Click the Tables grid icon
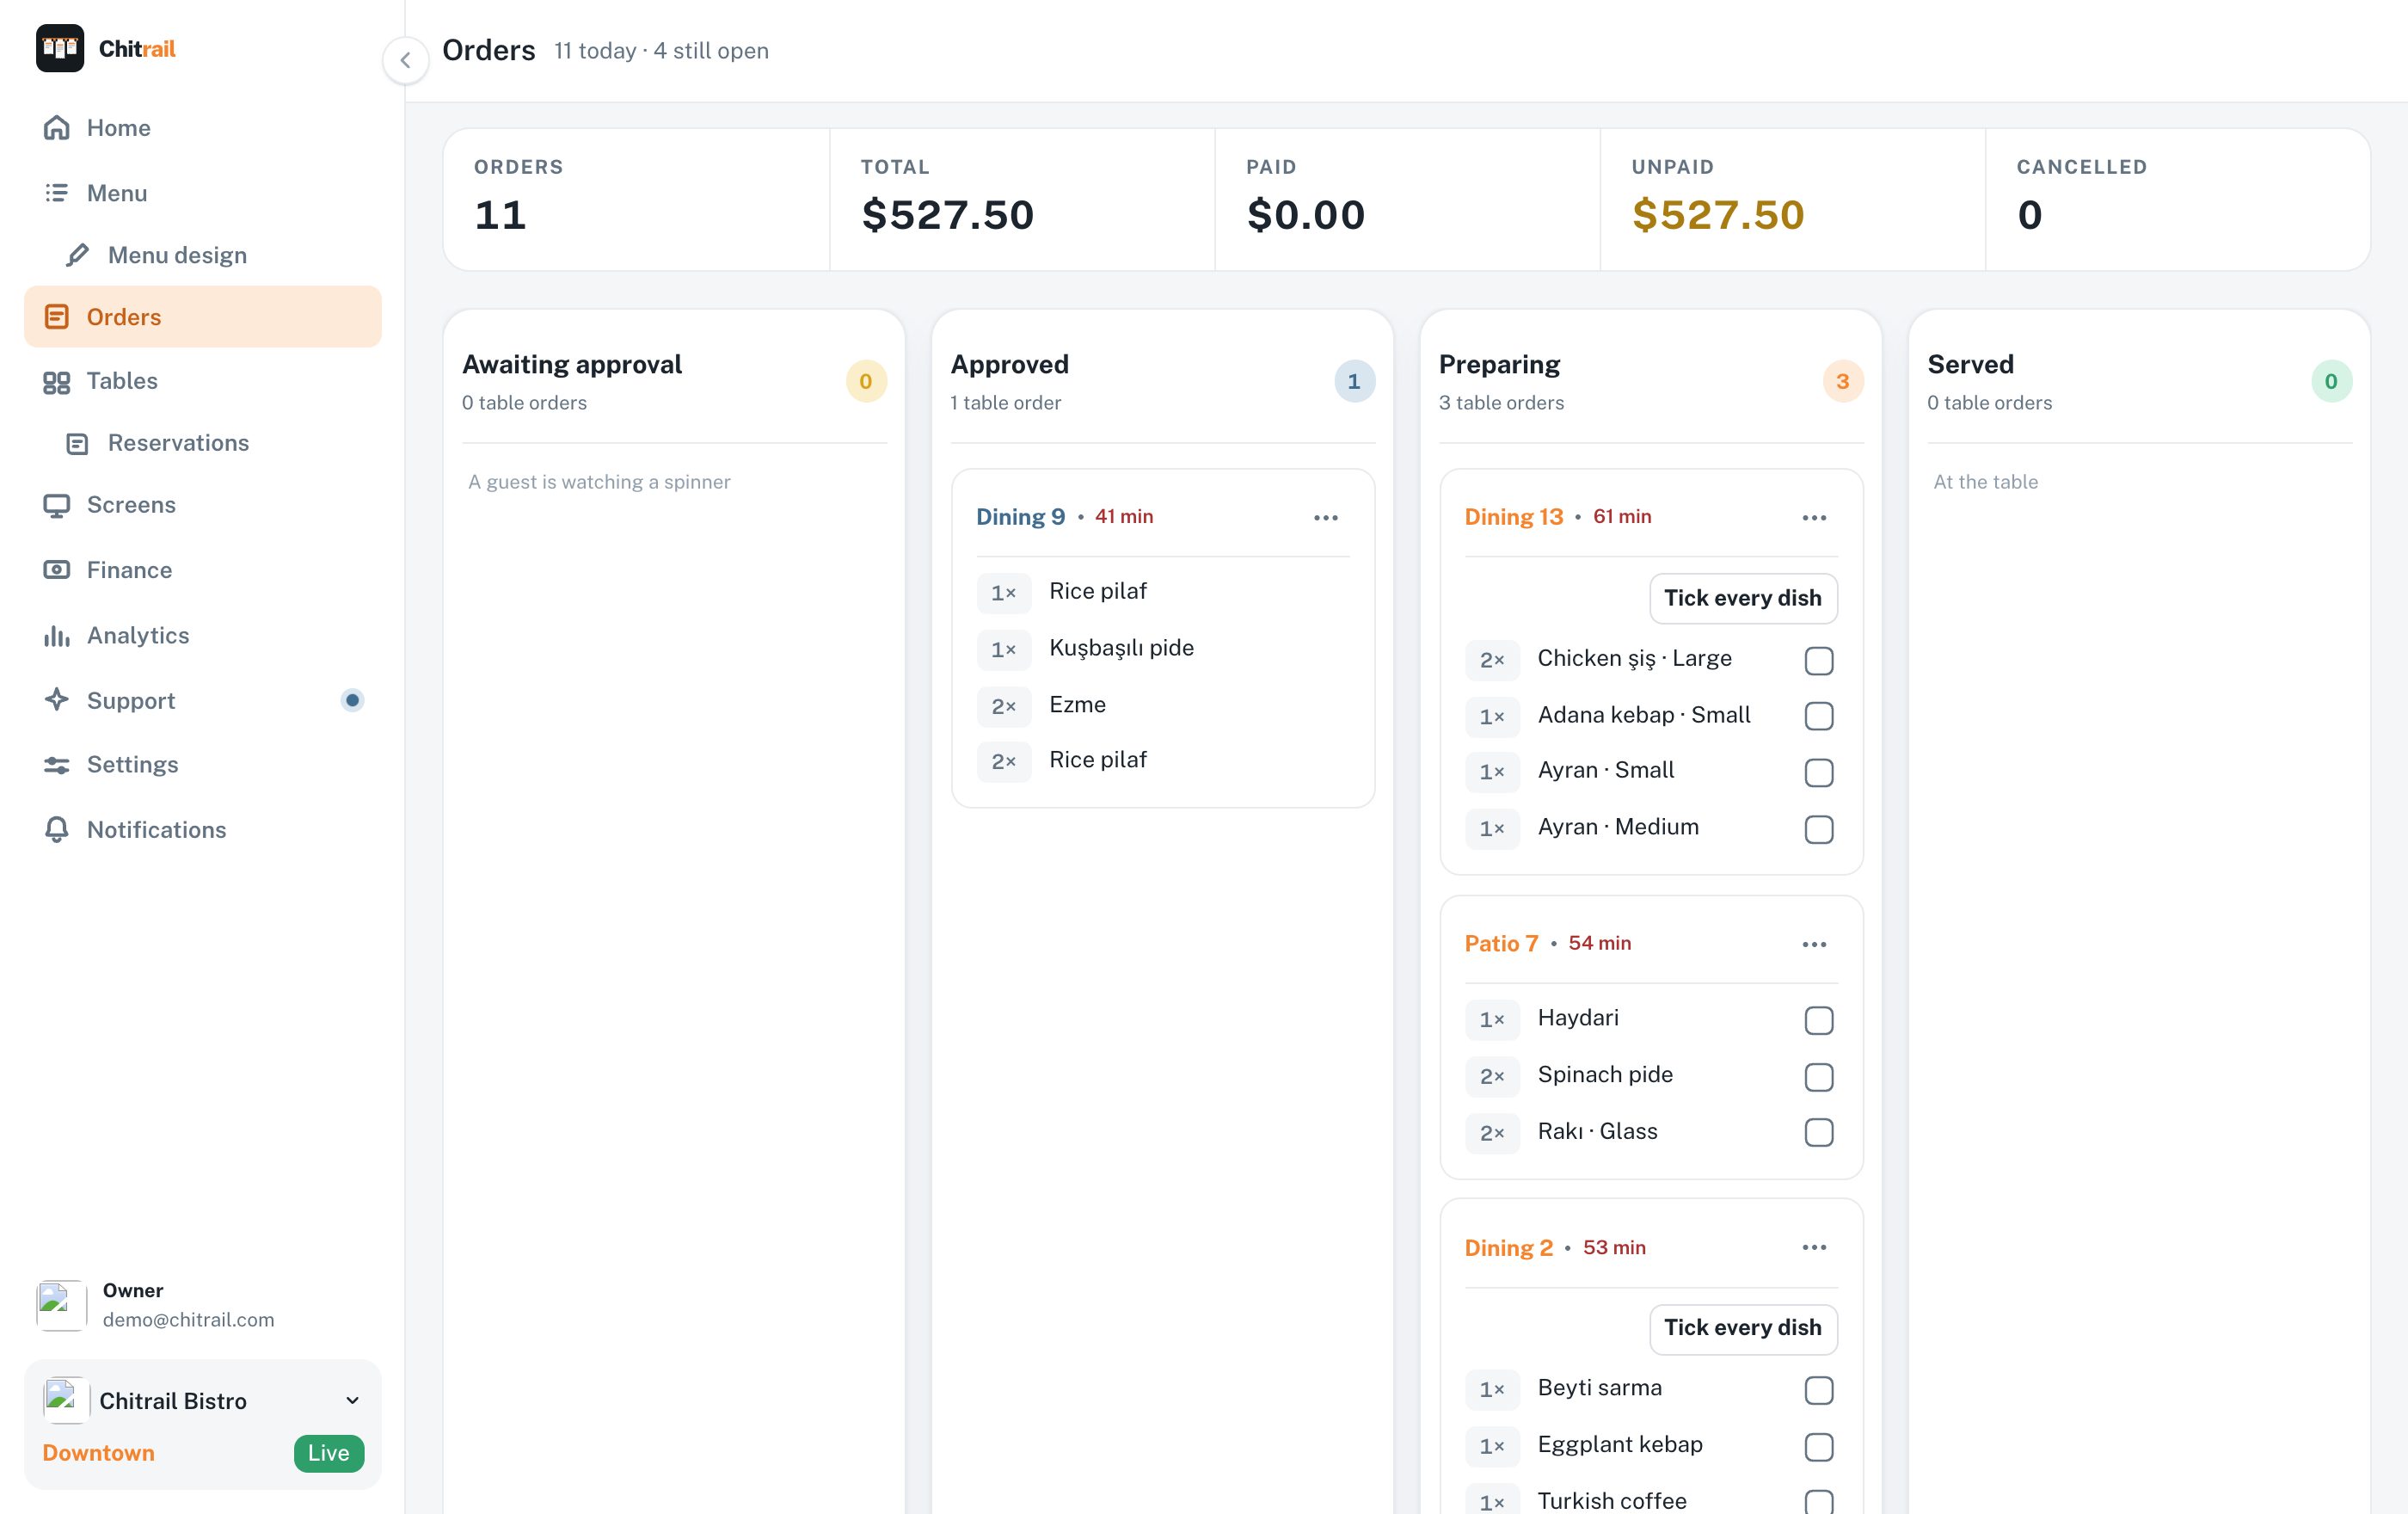This screenshot has height=1514, width=2408. (57, 382)
